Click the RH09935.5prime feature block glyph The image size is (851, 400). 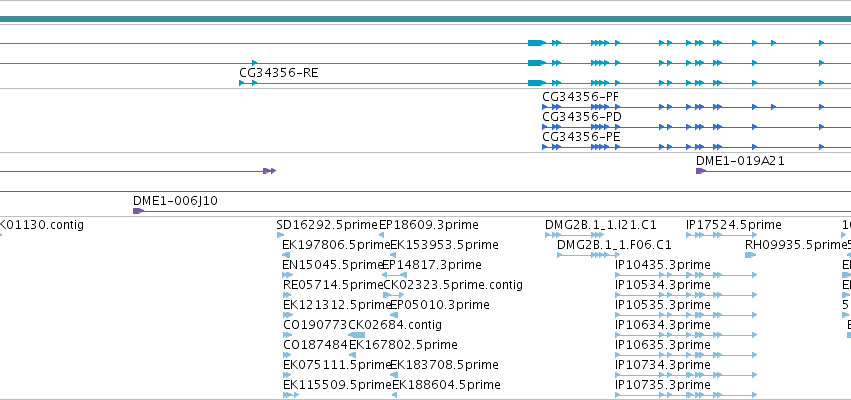pyautogui.click(x=751, y=255)
